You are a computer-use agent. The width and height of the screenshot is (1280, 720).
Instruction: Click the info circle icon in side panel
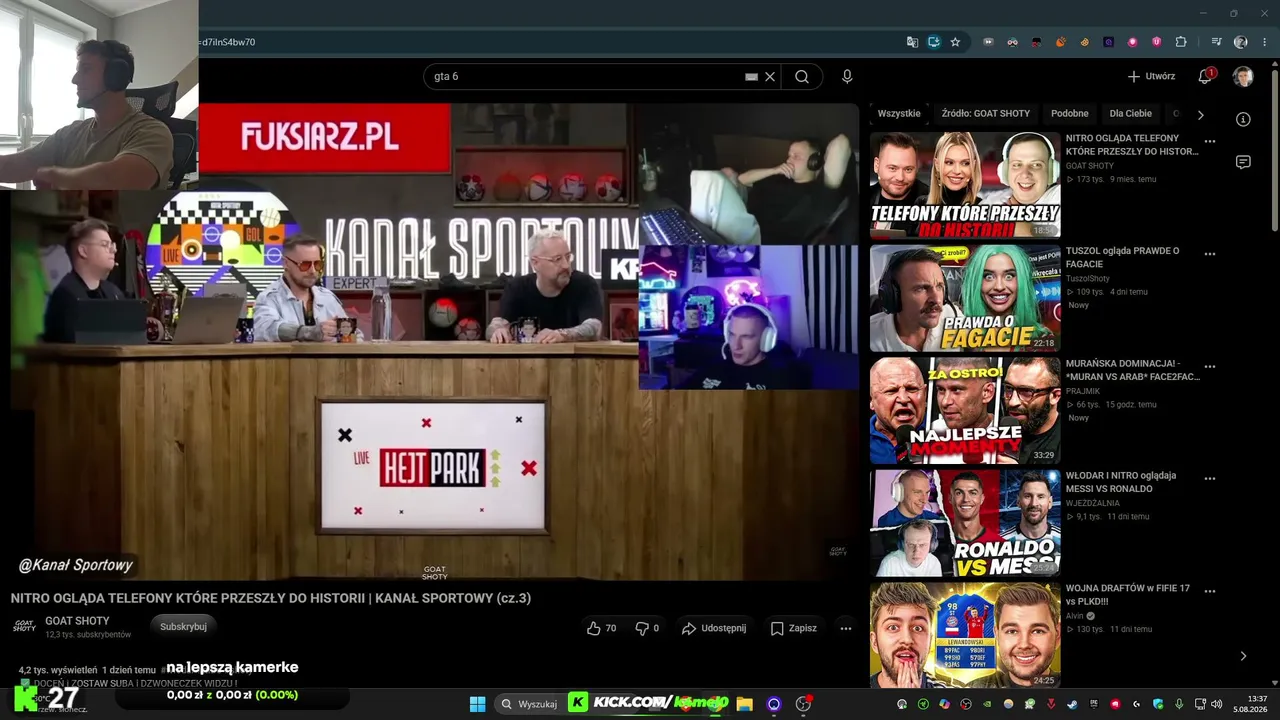click(1243, 119)
